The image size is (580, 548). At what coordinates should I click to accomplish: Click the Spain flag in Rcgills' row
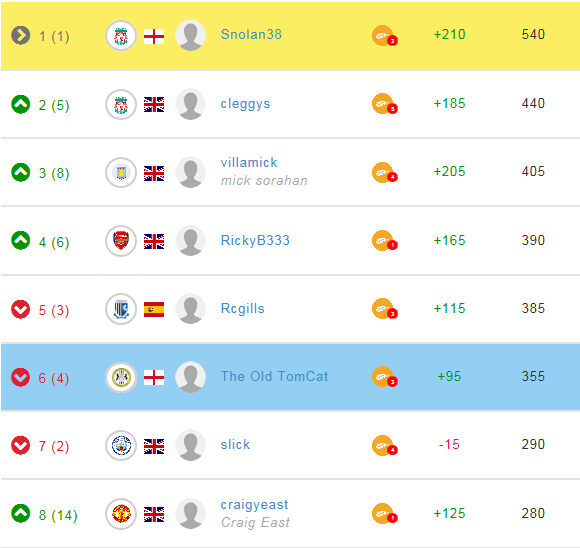154,309
